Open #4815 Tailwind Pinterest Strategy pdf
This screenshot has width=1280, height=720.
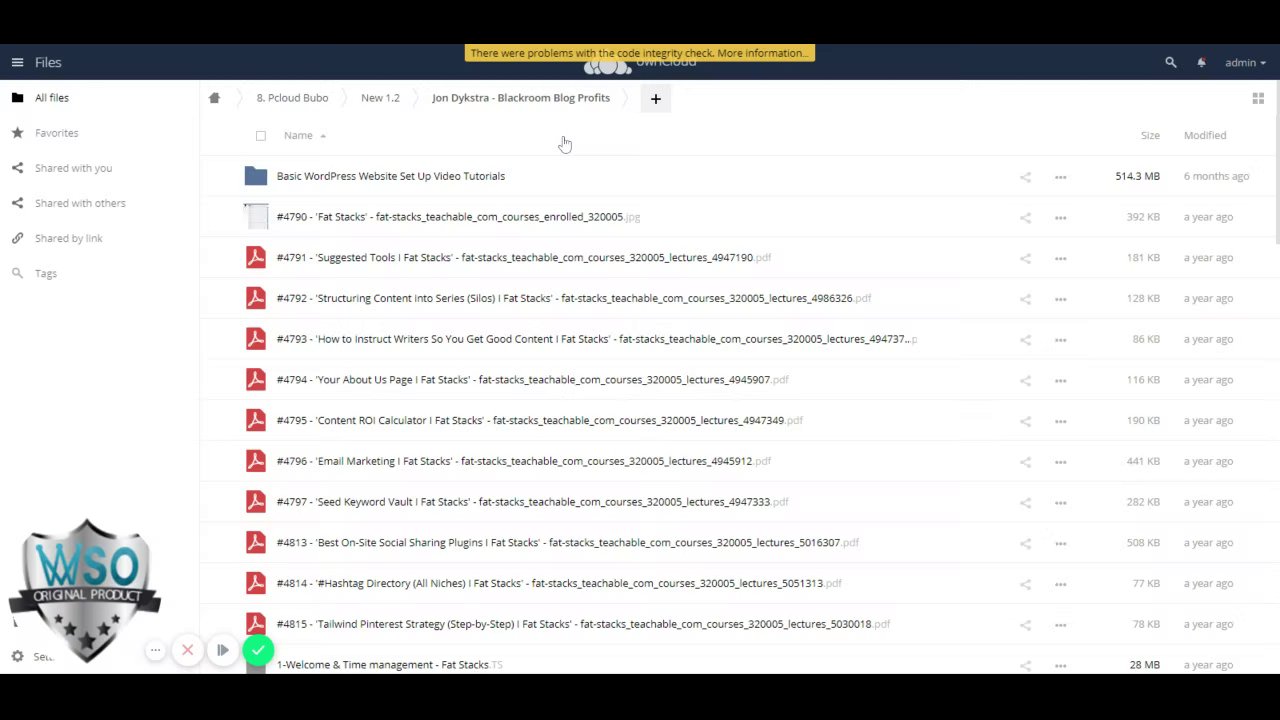pyautogui.click(x=584, y=624)
